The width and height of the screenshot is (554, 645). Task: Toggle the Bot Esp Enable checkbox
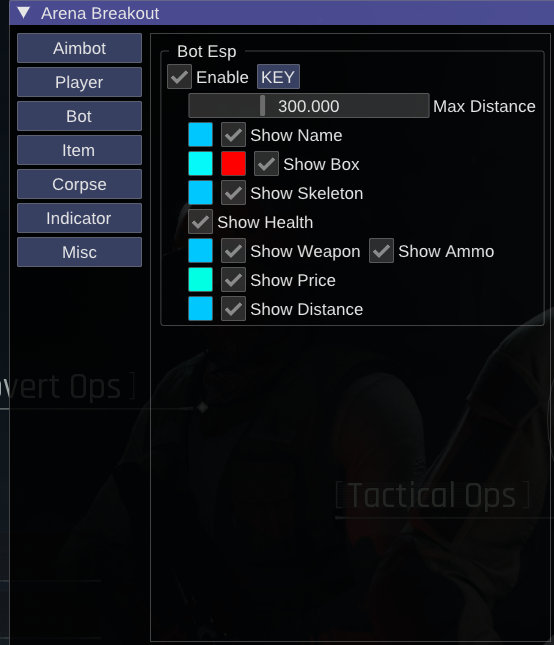click(x=179, y=77)
